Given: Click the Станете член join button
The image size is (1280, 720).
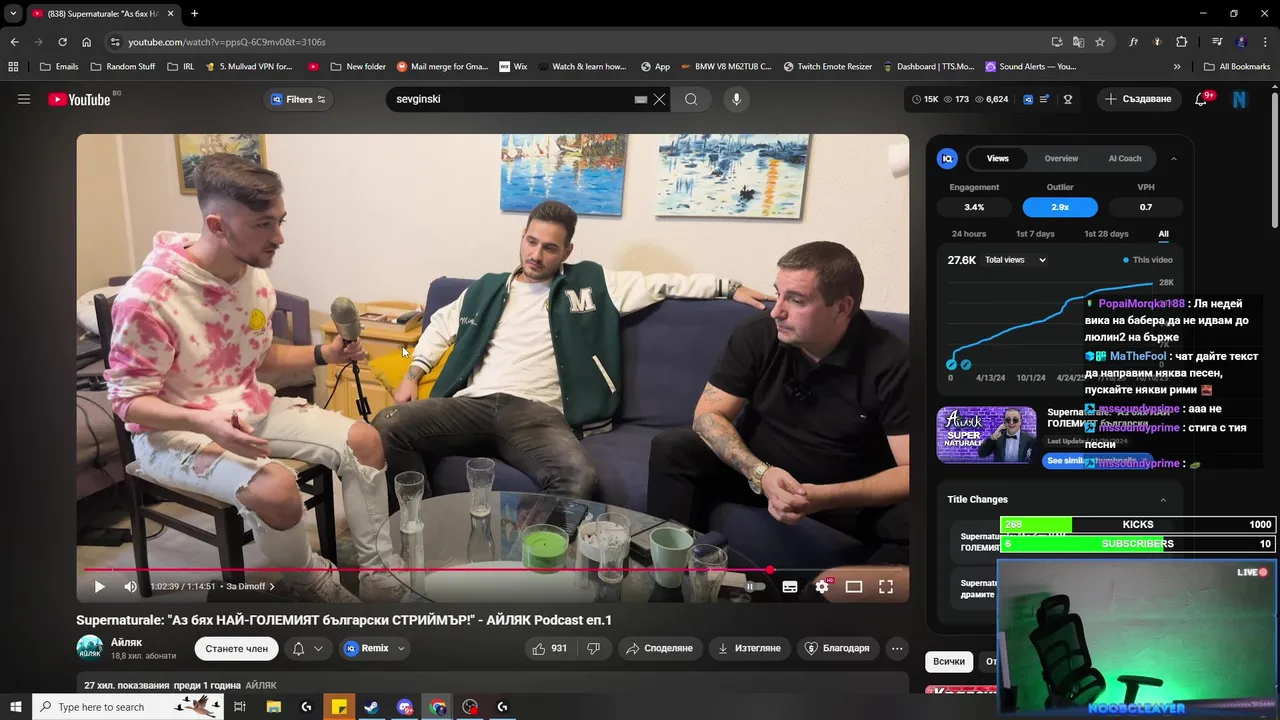Looking at the screenshot, I should click(x=236, y=648).
